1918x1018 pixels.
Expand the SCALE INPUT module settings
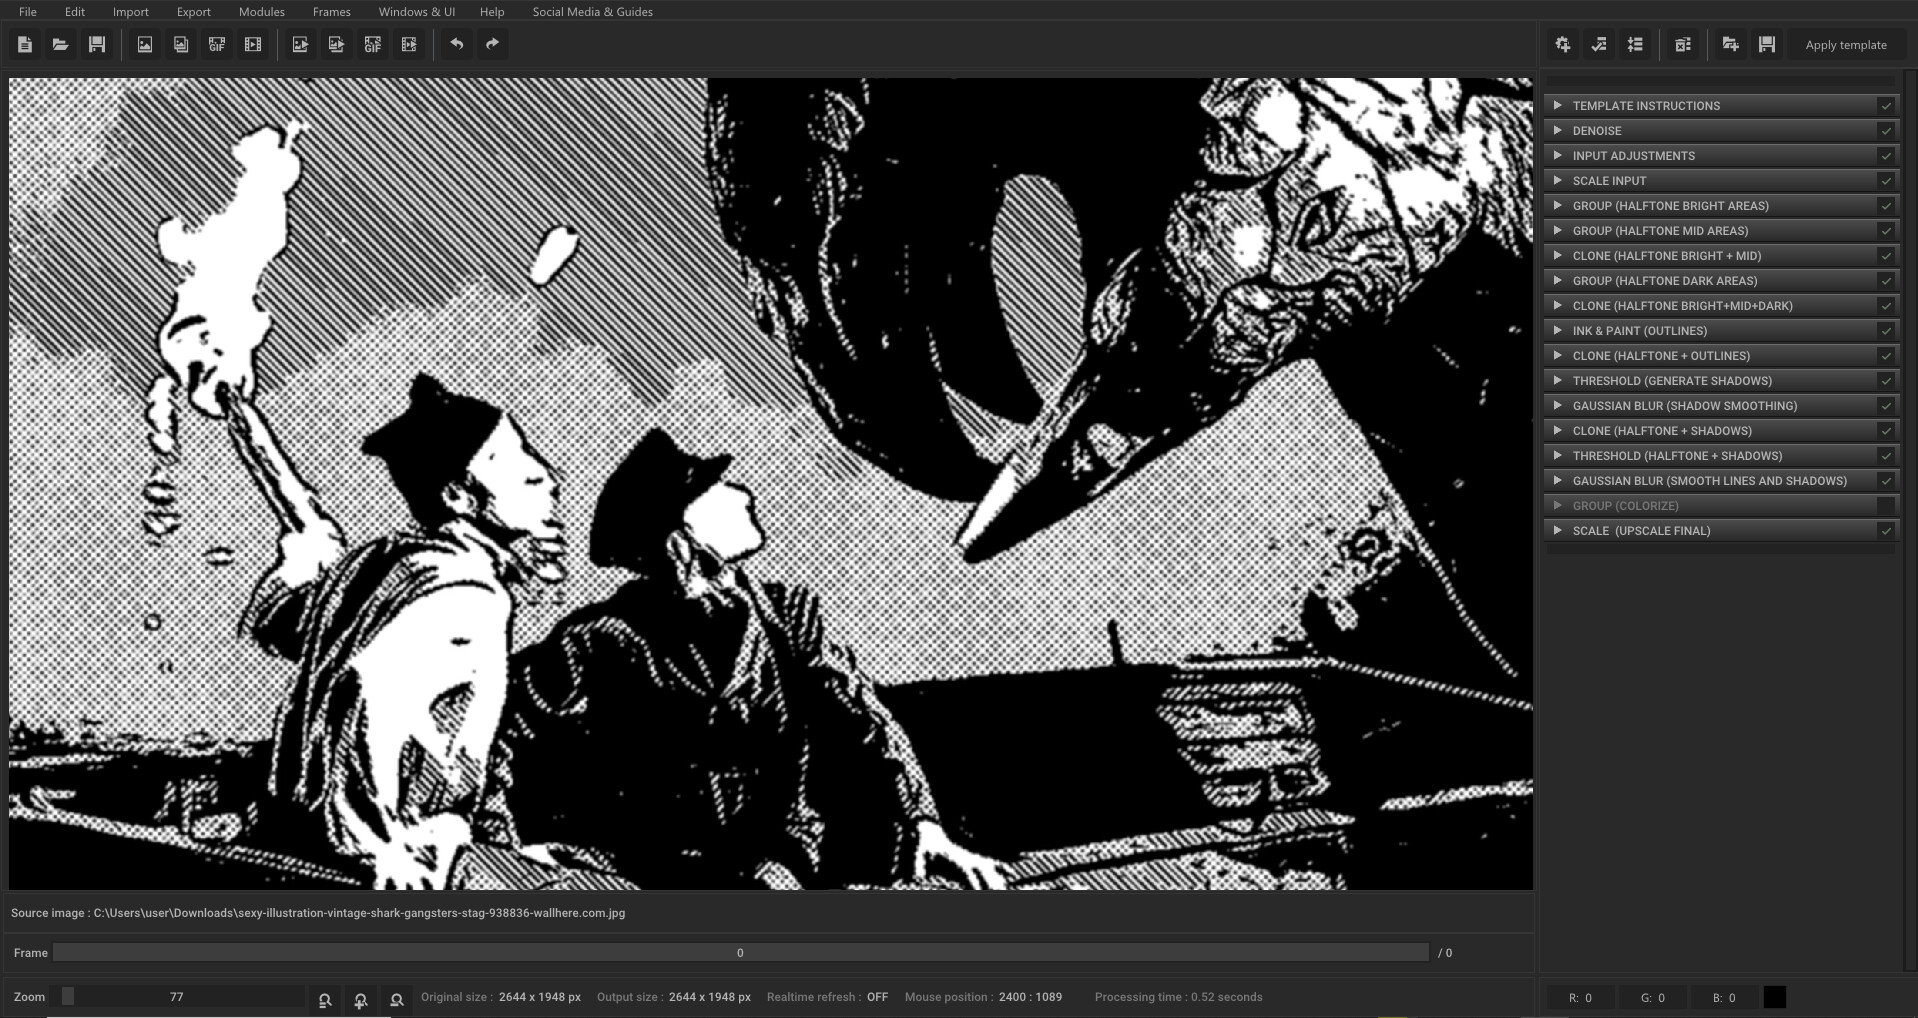pyautogui.click(x=1559, y=180)
